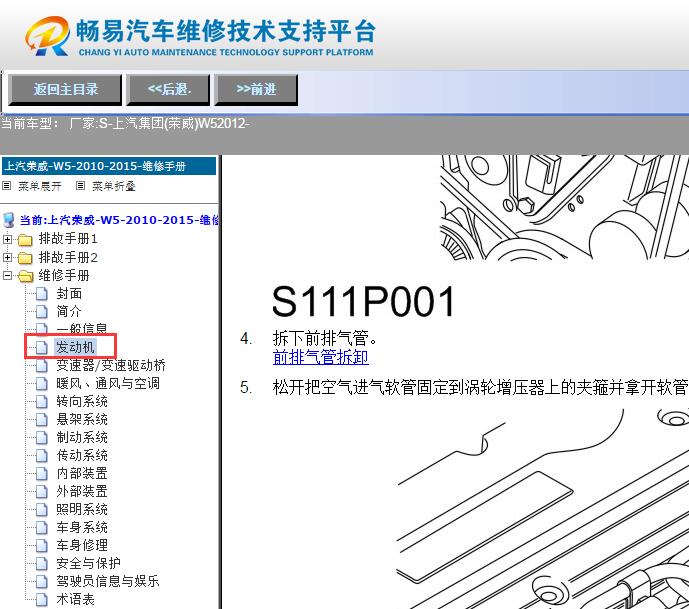The width and height of the screenshot is (689, 609).
Task: Open the 当前:上汽荣威-W5-2010-2015 root link
Action: [119, 220]
